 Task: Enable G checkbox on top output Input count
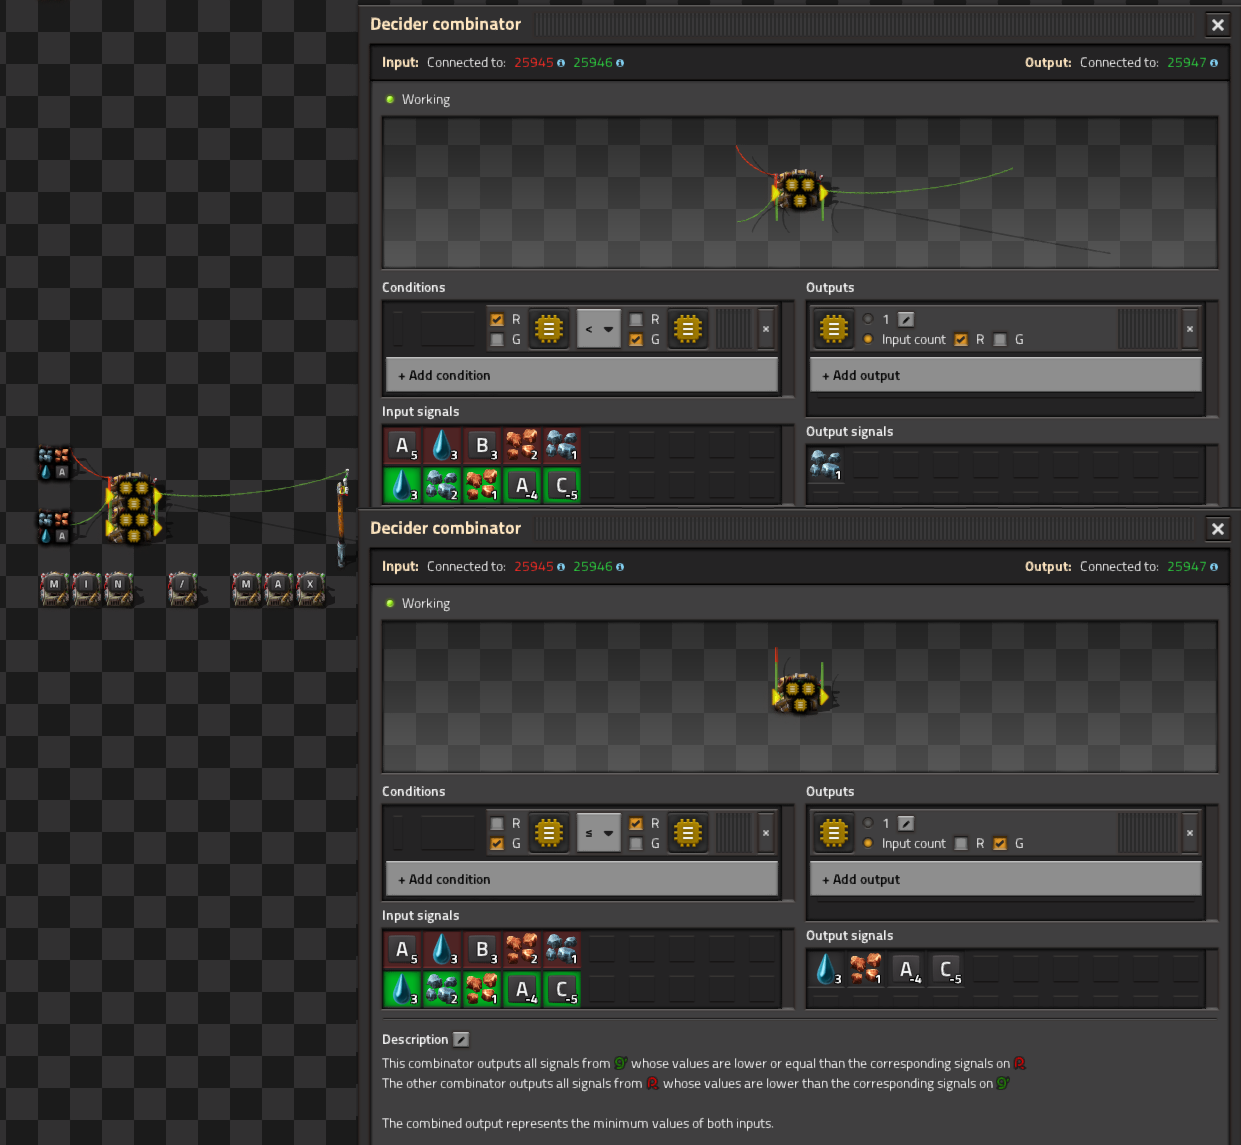(1000, 340)
